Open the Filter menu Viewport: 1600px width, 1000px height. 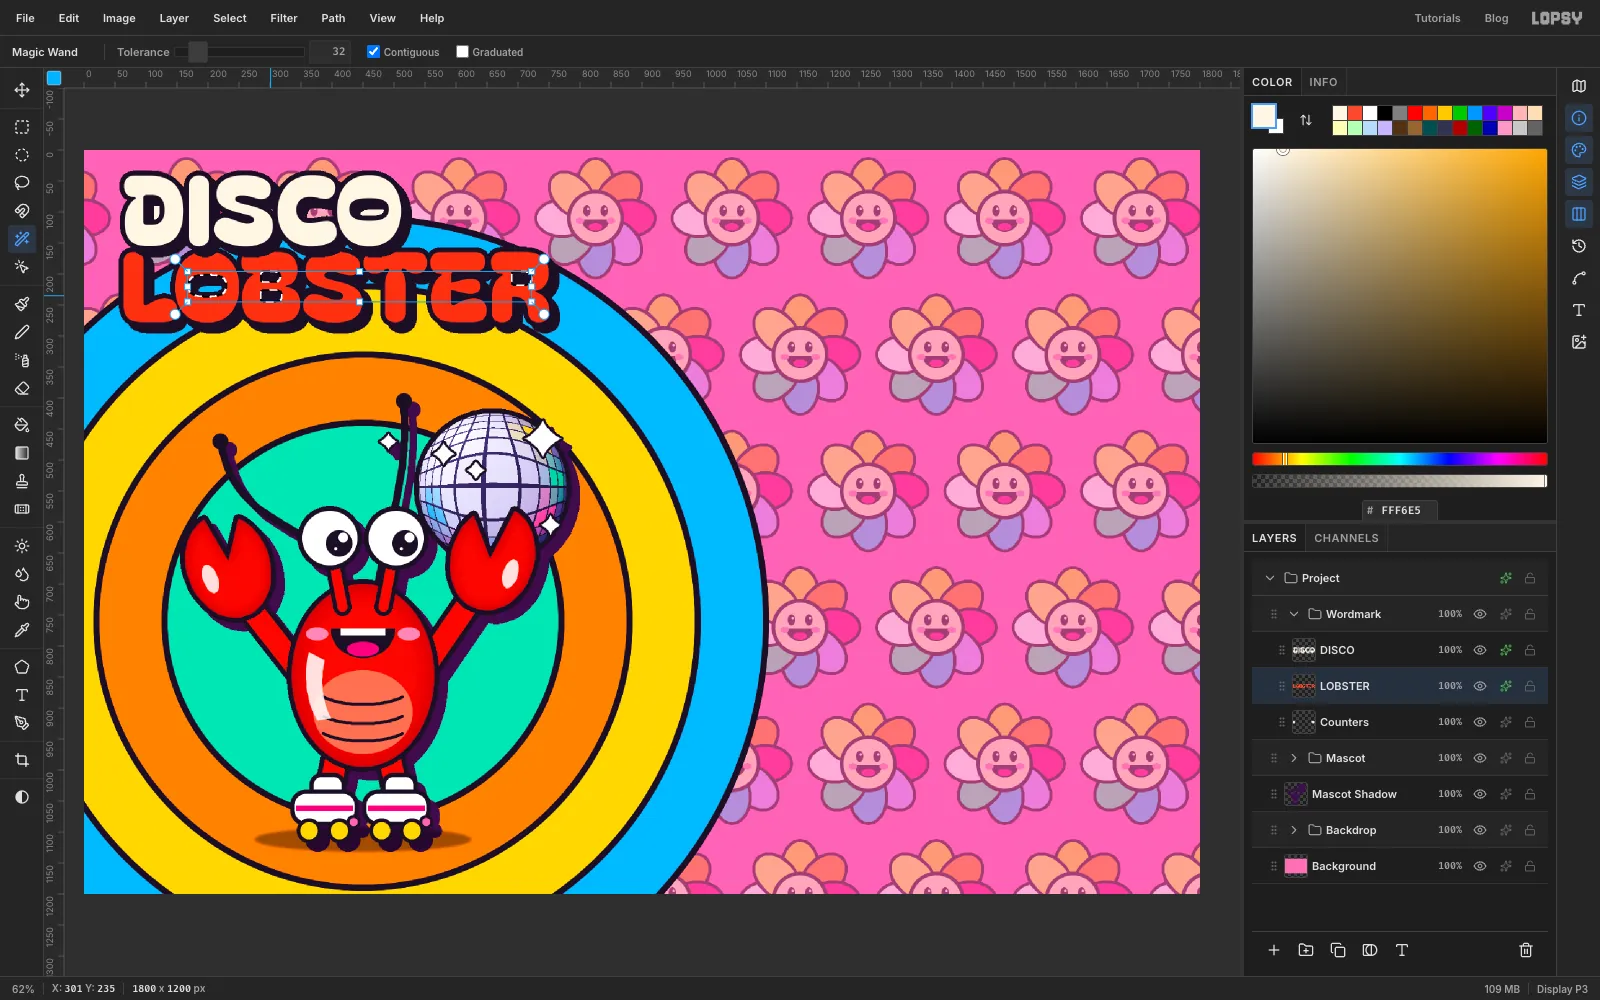pyautogui.click(x=284, y=18)
